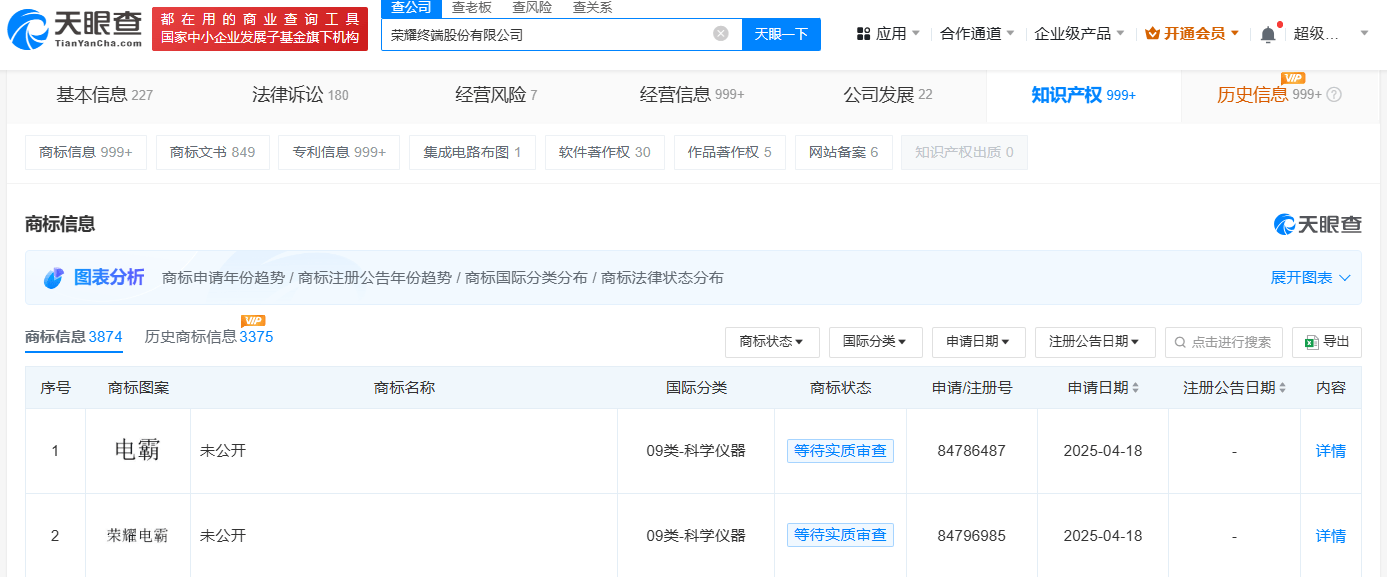Image resolution: width=1387 pixels, height=577 pixels.
Task: Click the help icon beside 历史信息
Action: 1334,95
